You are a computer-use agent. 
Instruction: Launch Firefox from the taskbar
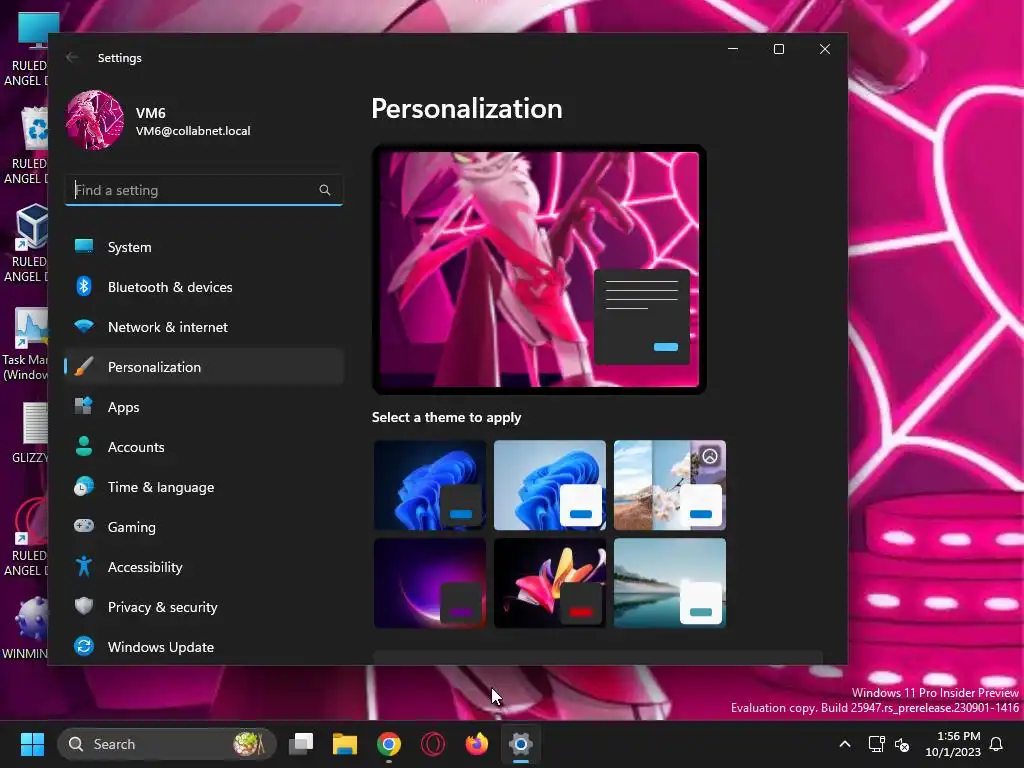pyautogui.click(x=477, y=744)
